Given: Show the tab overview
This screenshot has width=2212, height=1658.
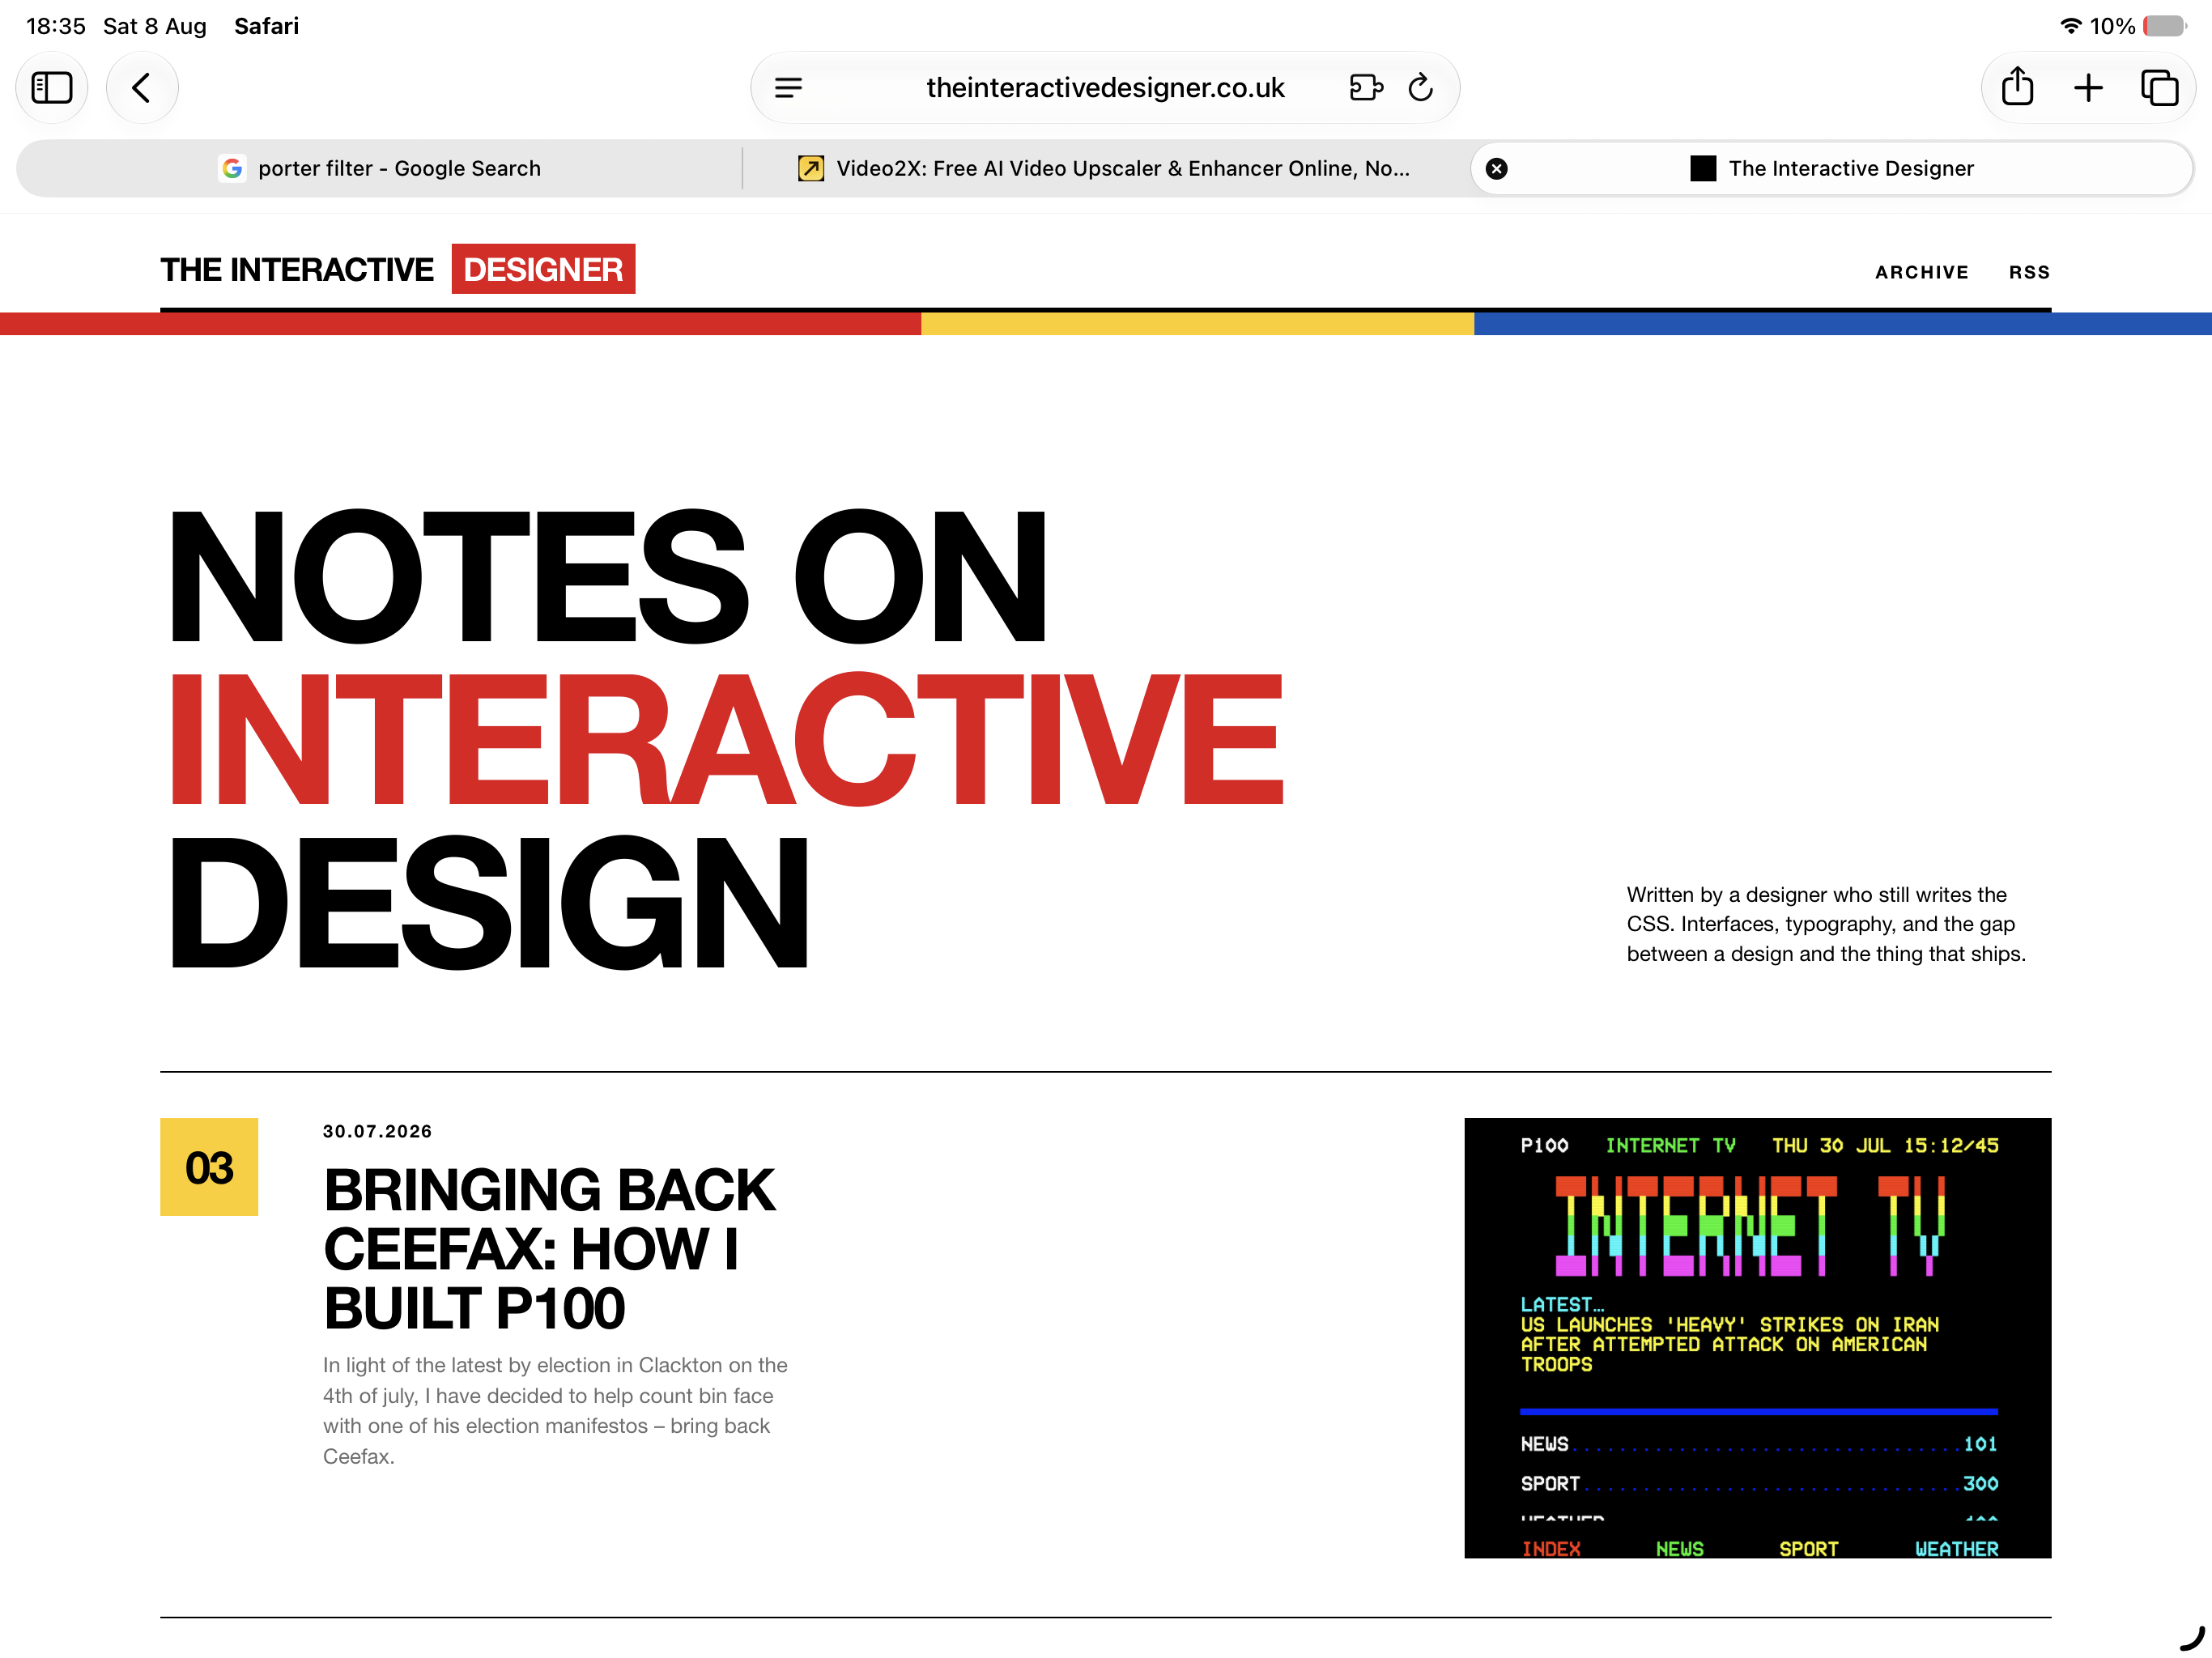Looking at the screenshot, I should click(x=2159, y=88).
